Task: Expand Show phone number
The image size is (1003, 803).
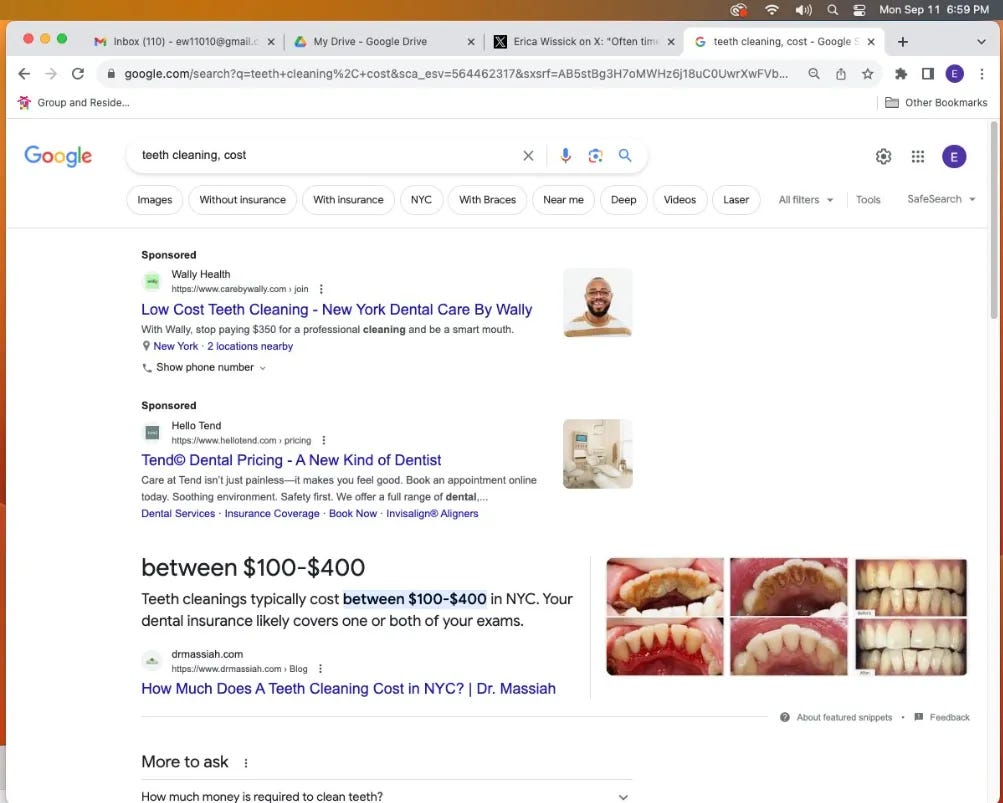Action: pyautogui.click(x=204, y=367)
